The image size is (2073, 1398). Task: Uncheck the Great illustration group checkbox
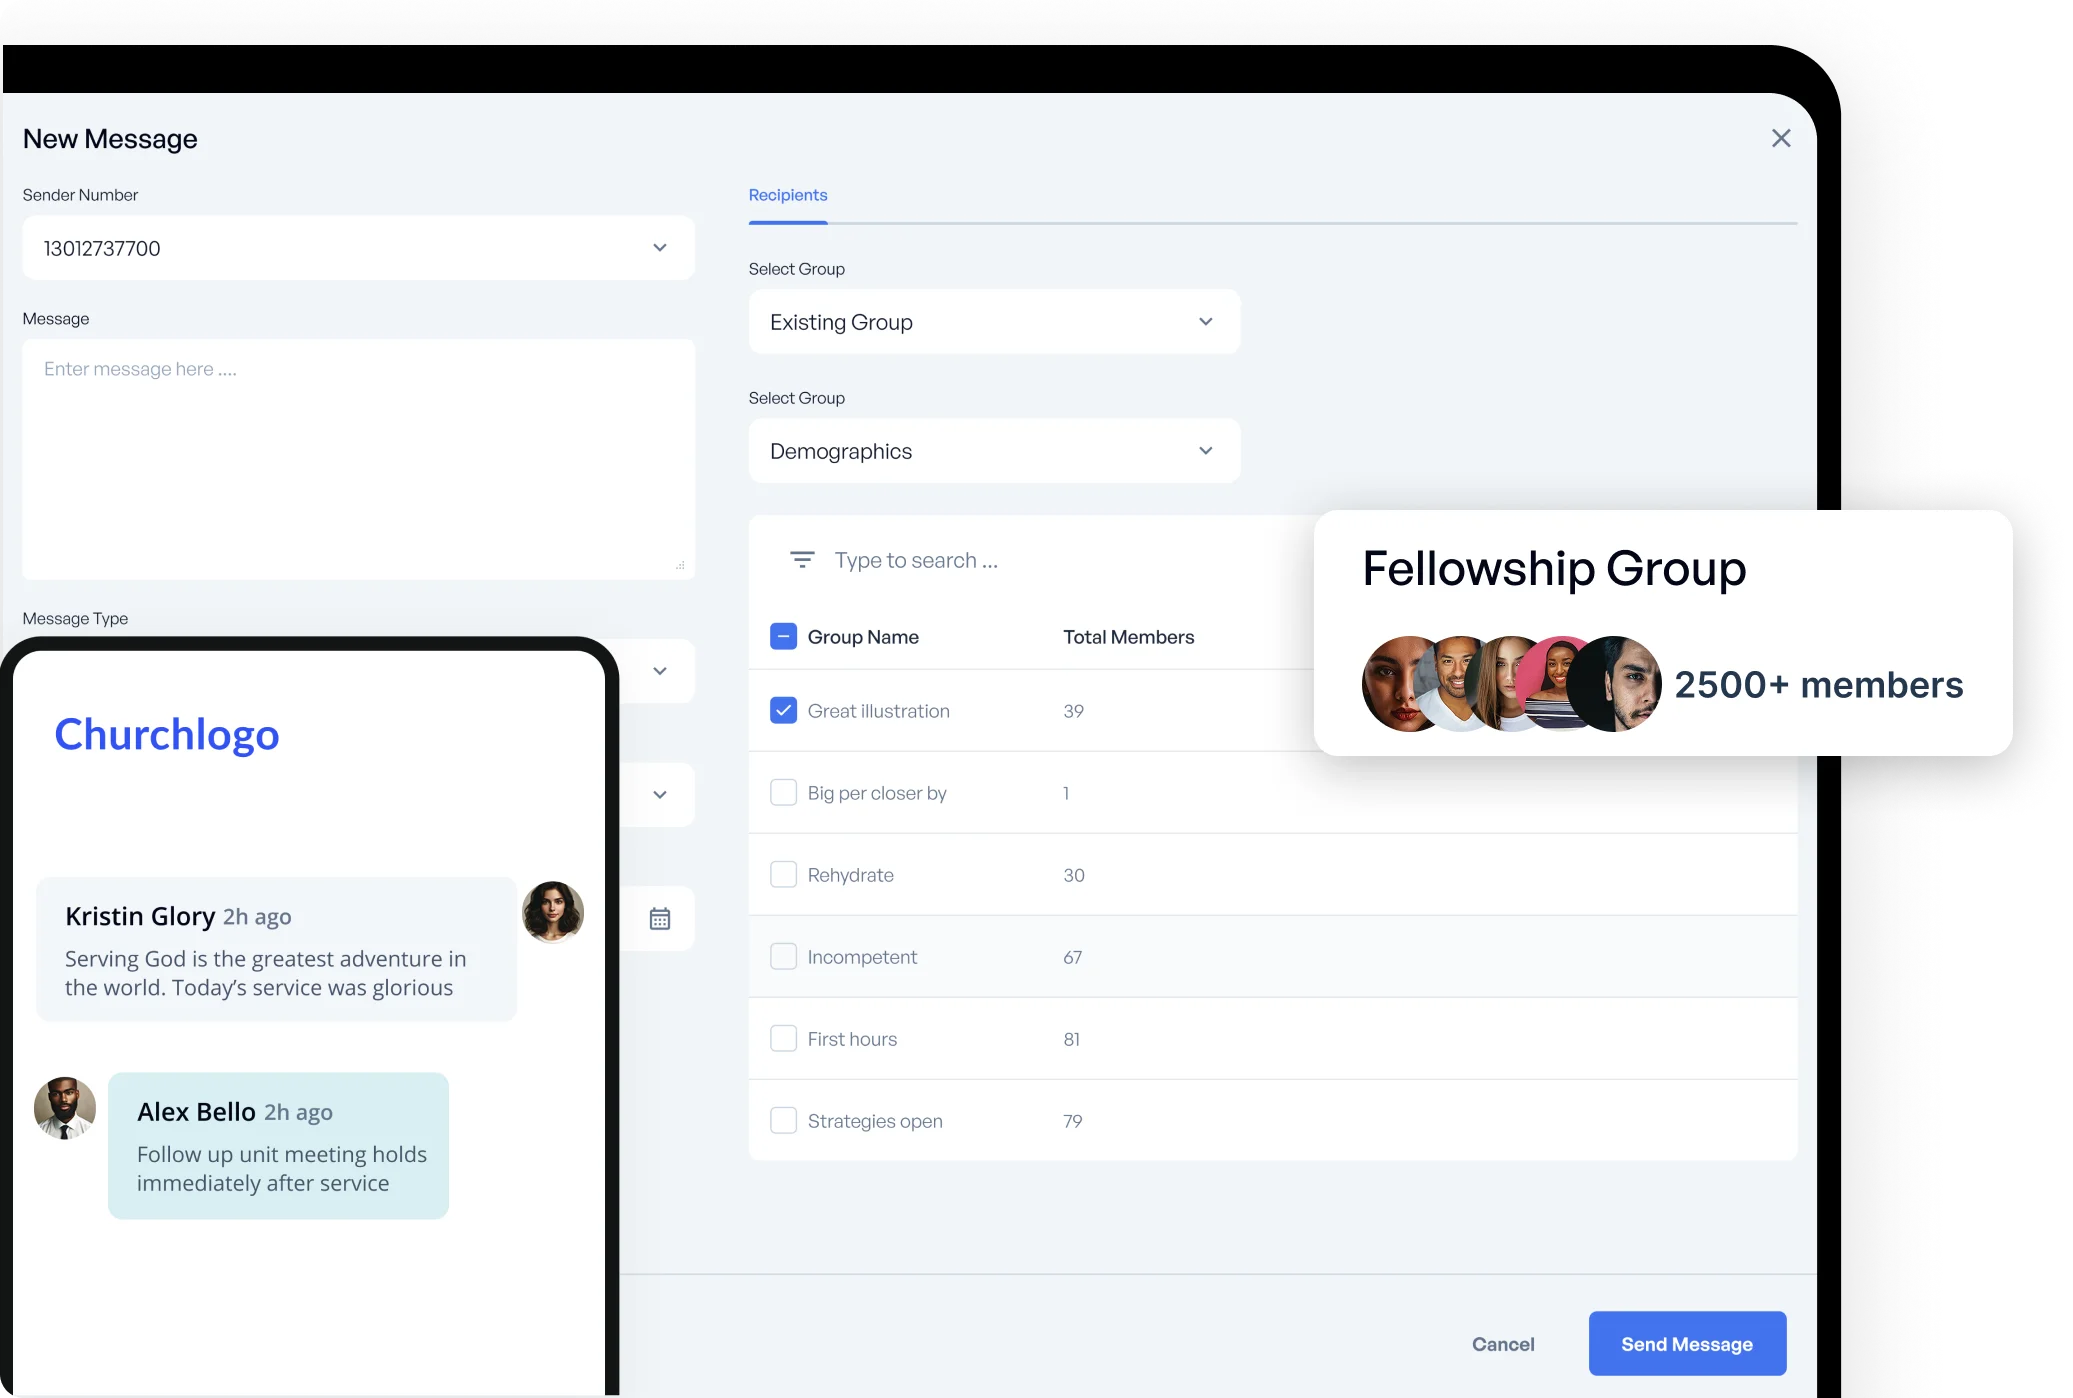pos(783,711)
